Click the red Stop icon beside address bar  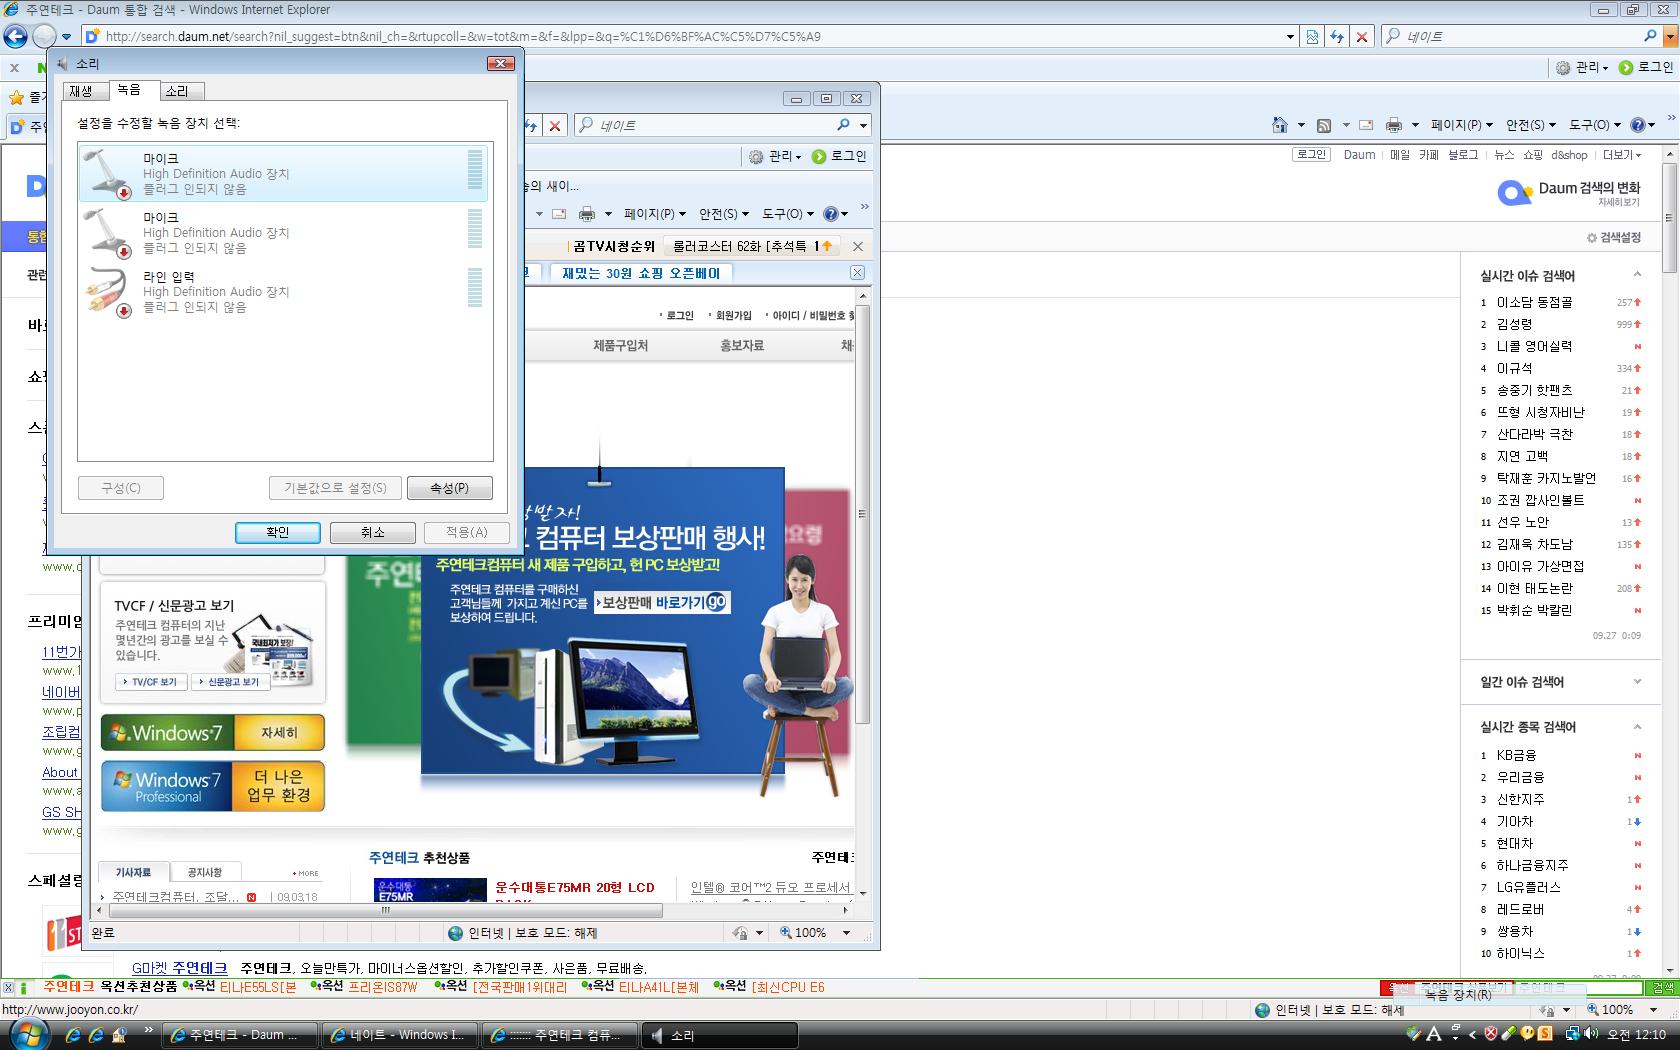tap(1361, 37)
